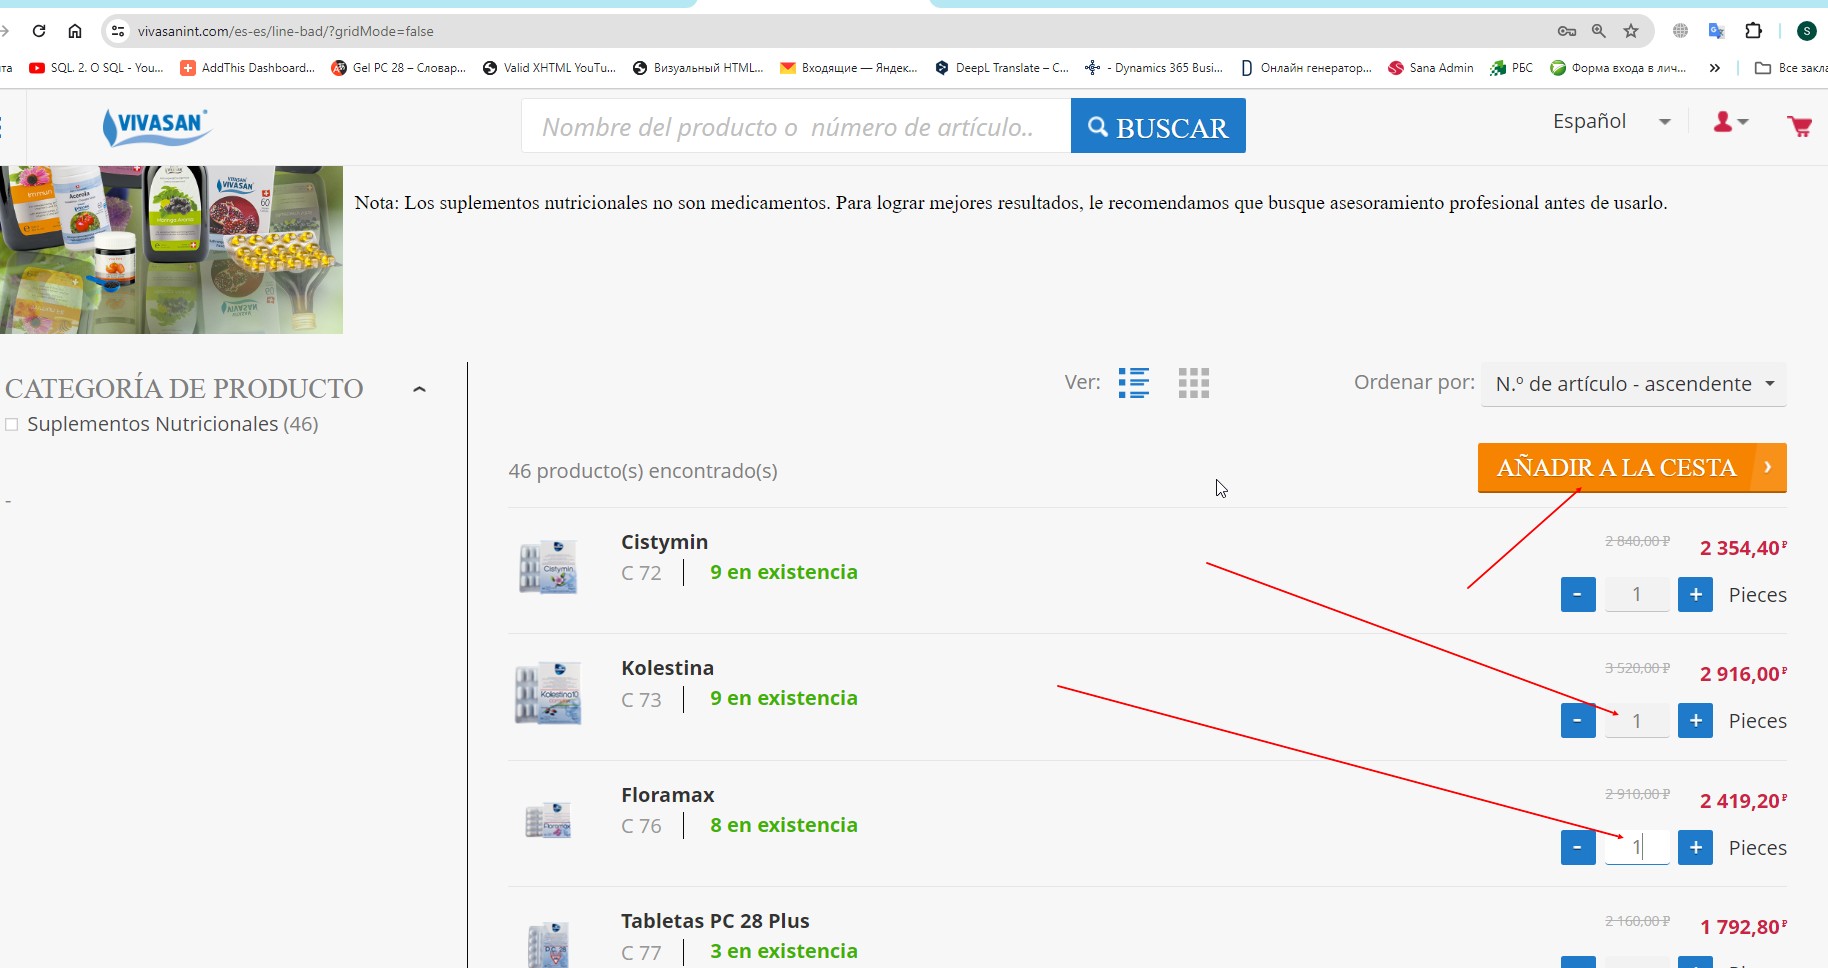Increase Kolestina quantity with plus button
This screenshot has height=968, width=1828.
click(1695, 721)
